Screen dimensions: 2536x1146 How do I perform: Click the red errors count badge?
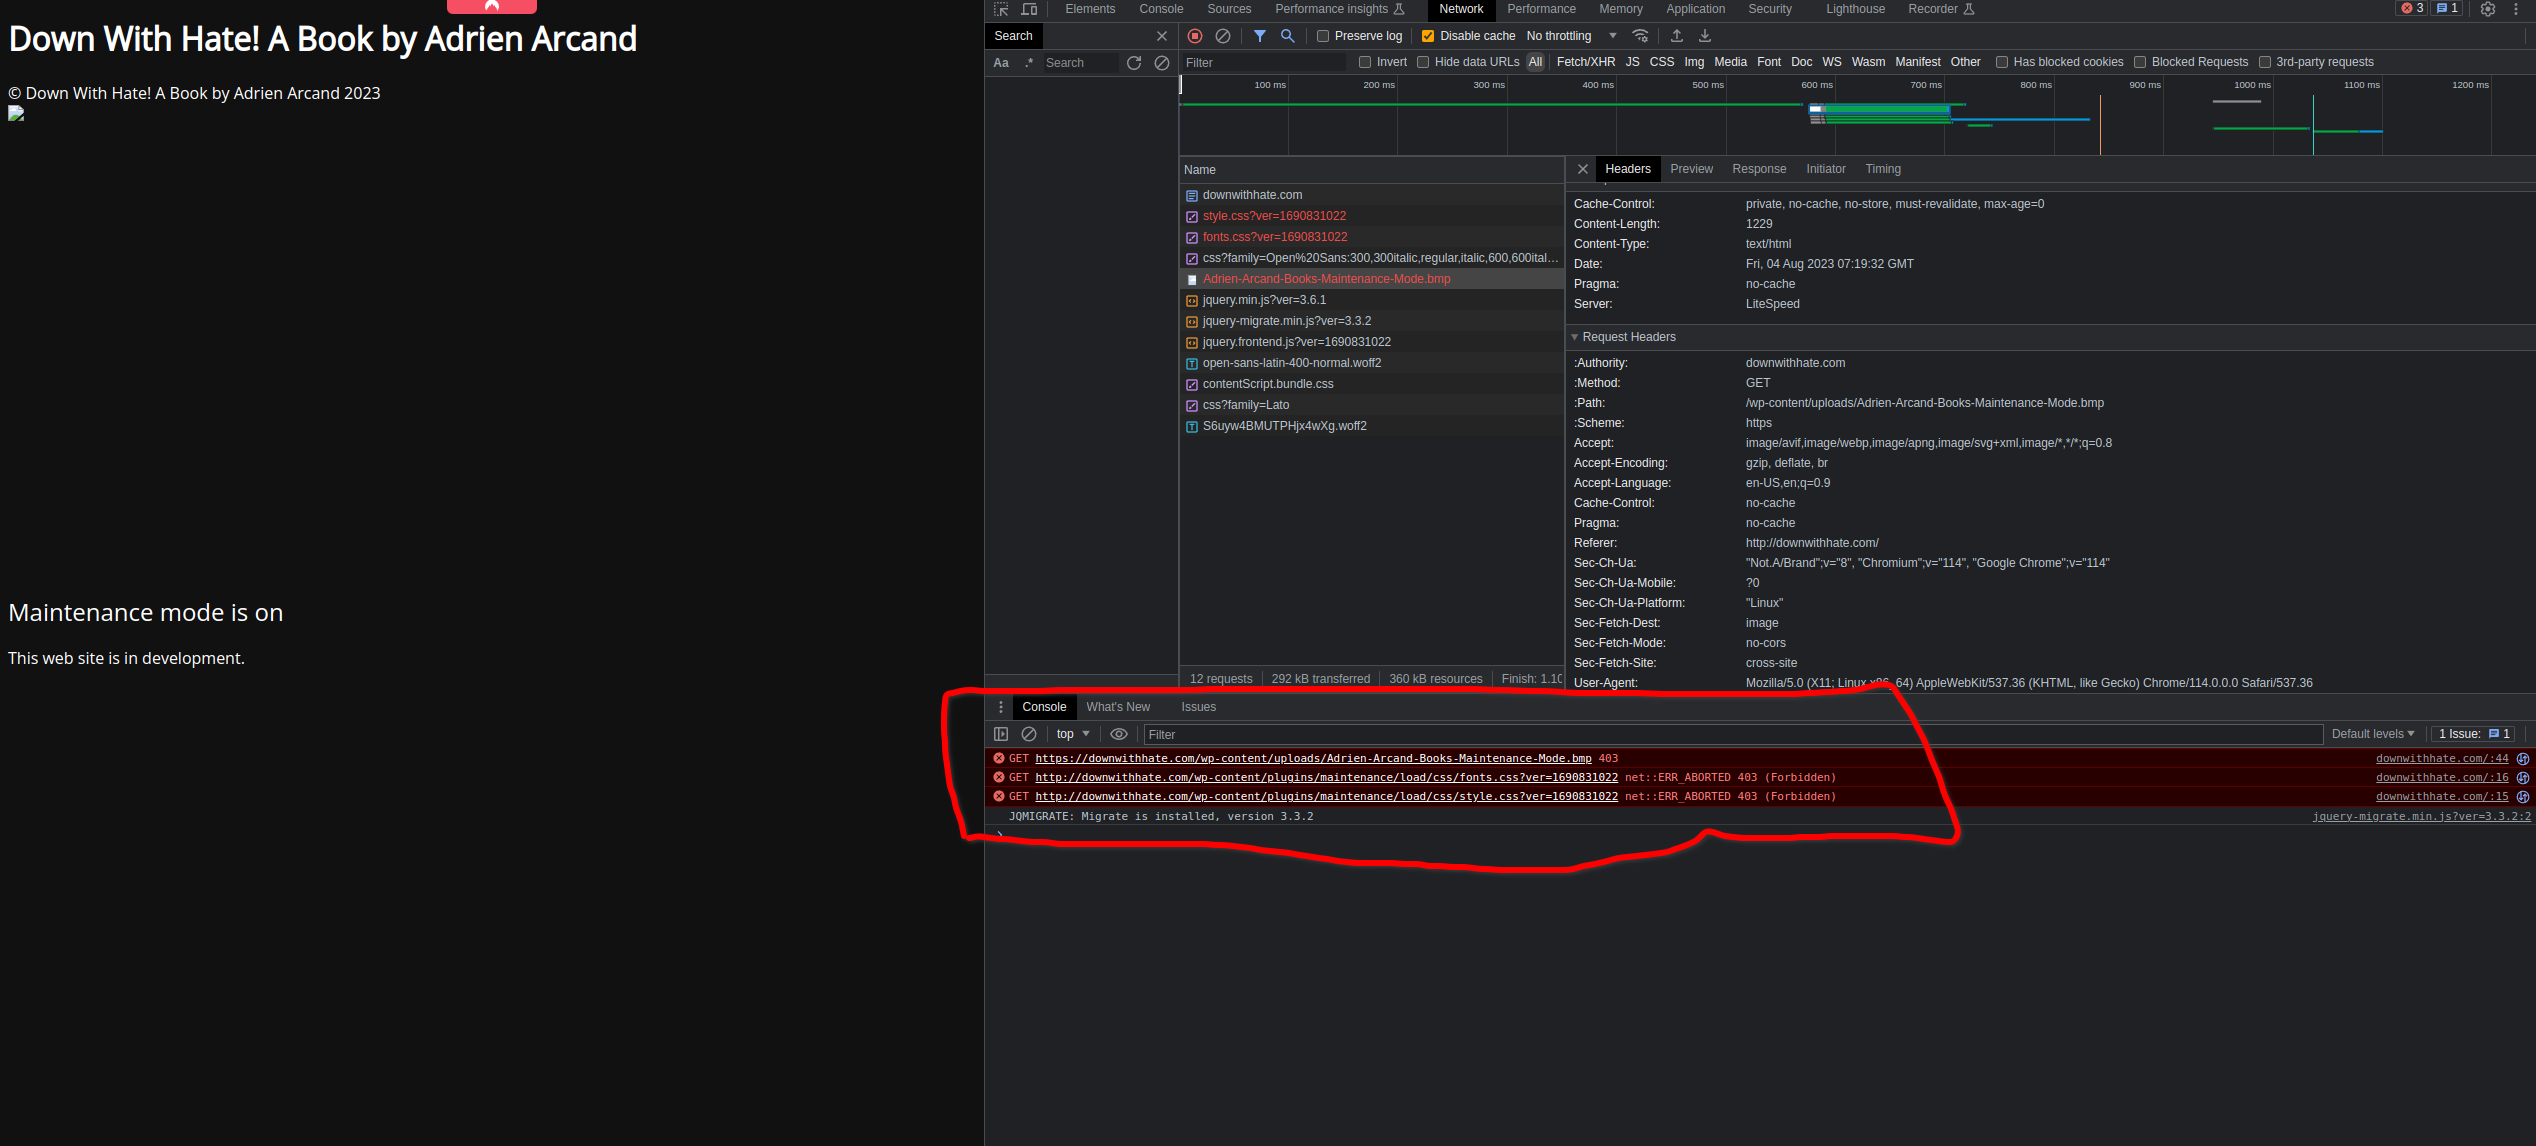pos(2412,8)
